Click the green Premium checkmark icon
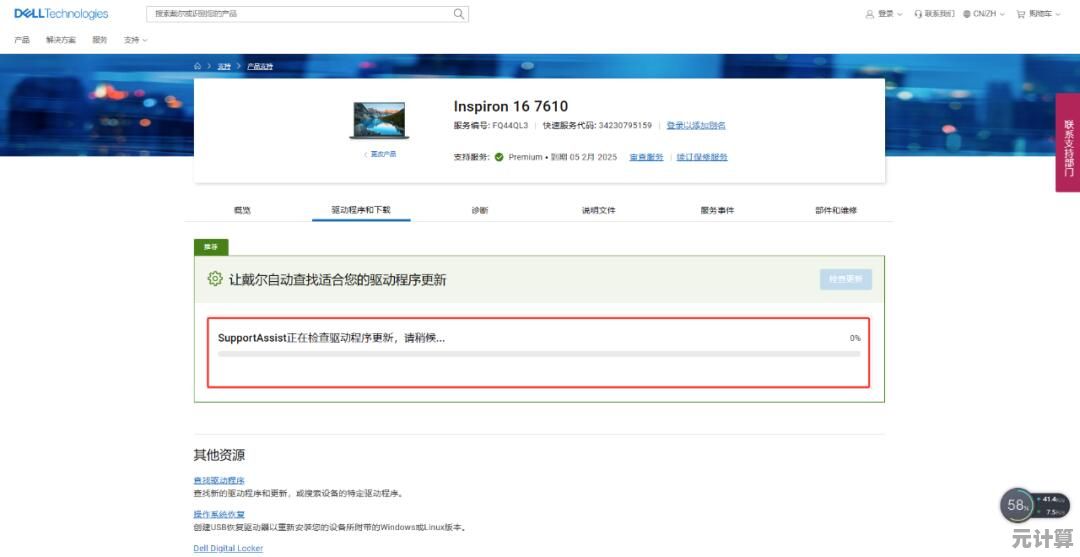 [499, 157]
